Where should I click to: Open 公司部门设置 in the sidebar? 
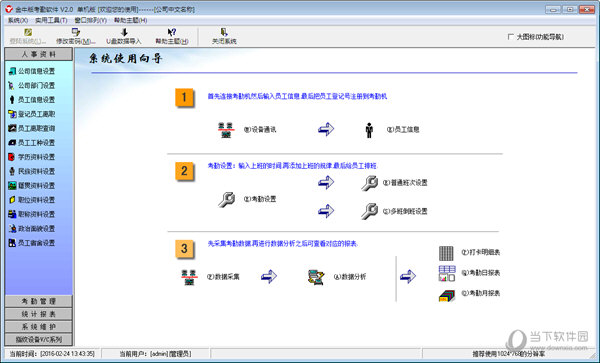tap(32, 85)
